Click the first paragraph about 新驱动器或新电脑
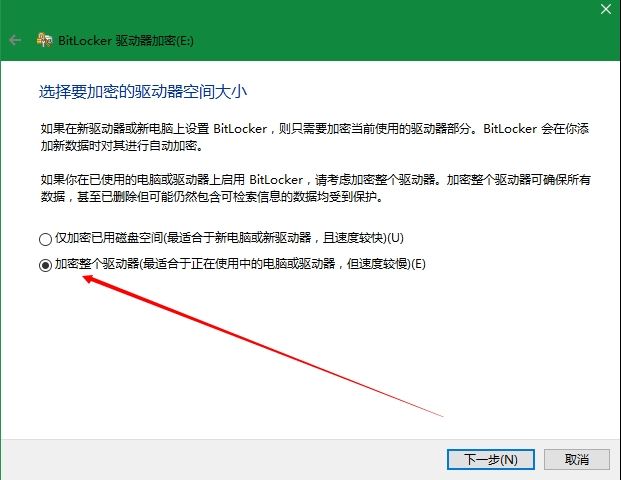Screen dimensions: 621x480 (315, 137)
